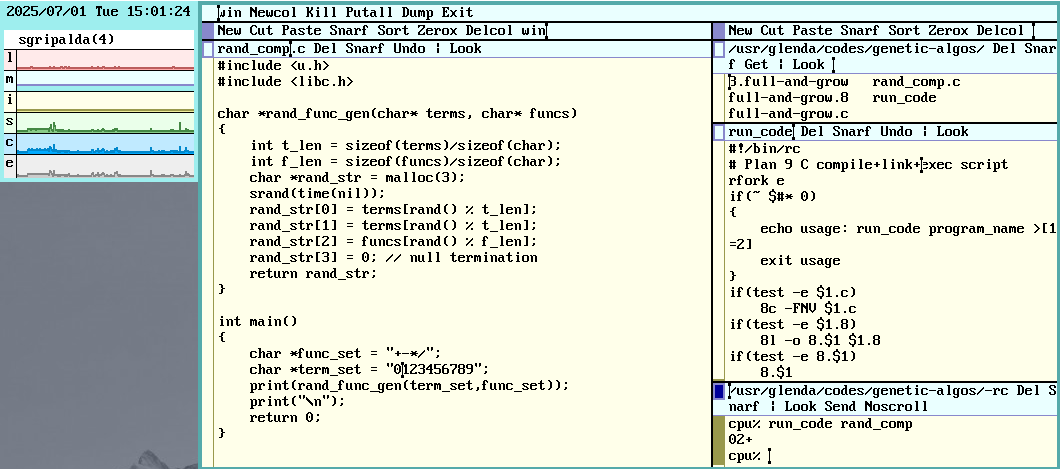Click the directory listing window scrollbar
This screenshot has width=1060, height=469.
click(719, 98)
